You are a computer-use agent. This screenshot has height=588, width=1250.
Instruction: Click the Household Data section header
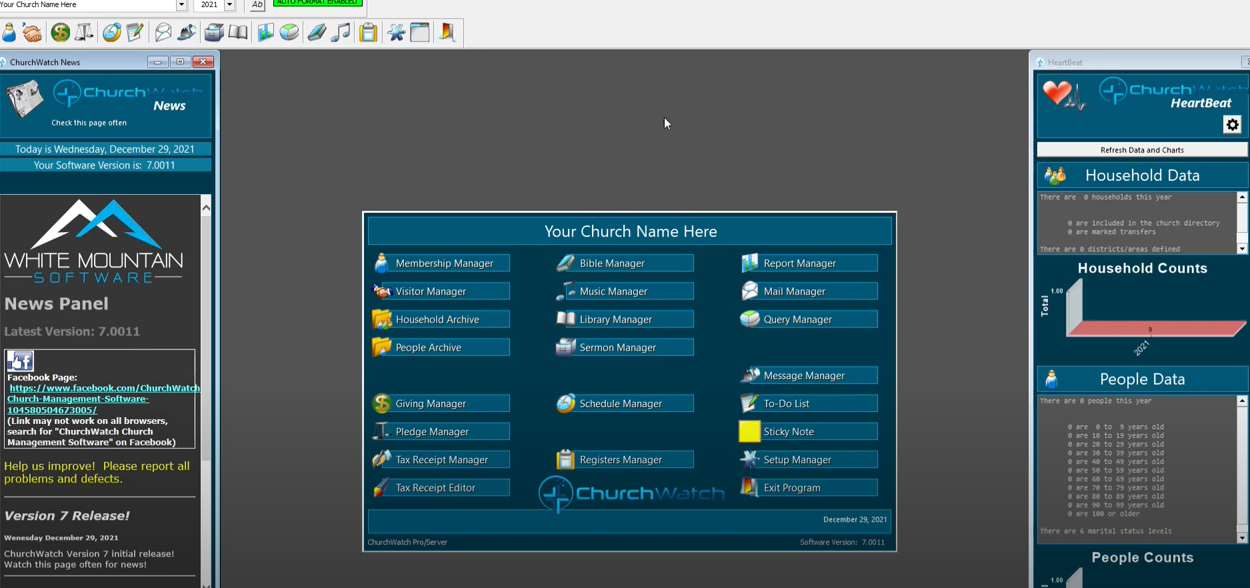click(x=1142, y=175)
